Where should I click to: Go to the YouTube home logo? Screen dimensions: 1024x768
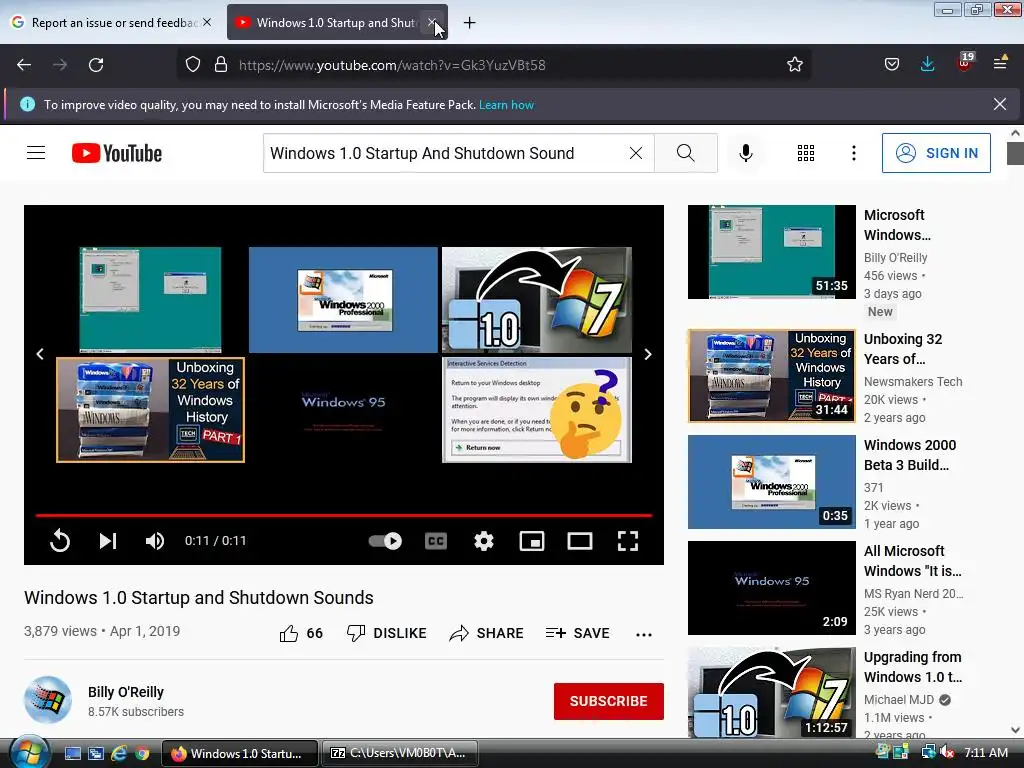click(x=116, y=153)
